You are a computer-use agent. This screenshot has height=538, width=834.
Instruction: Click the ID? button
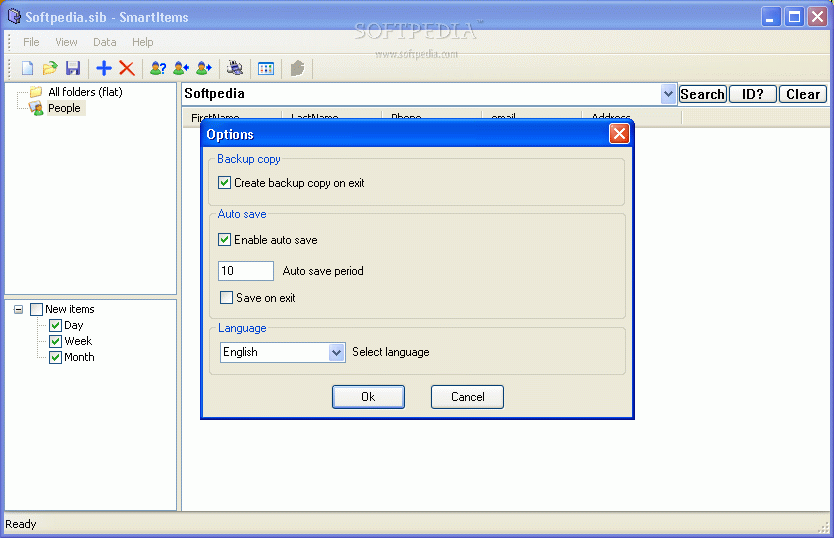pyautogui.click(x=753, y=94)
